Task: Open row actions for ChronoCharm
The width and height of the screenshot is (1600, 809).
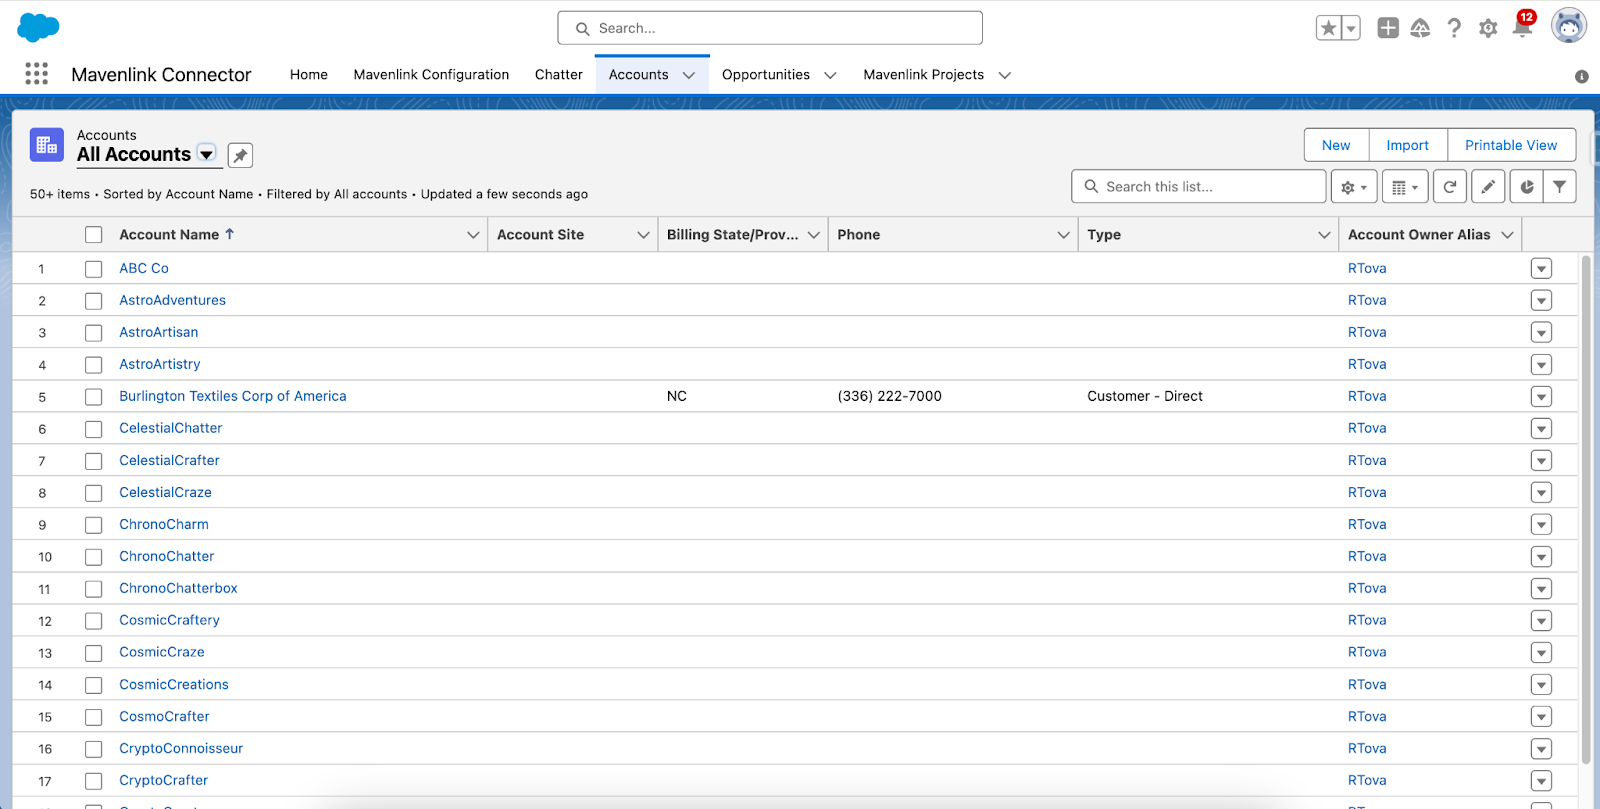Action: click(x=1541, y=524)
